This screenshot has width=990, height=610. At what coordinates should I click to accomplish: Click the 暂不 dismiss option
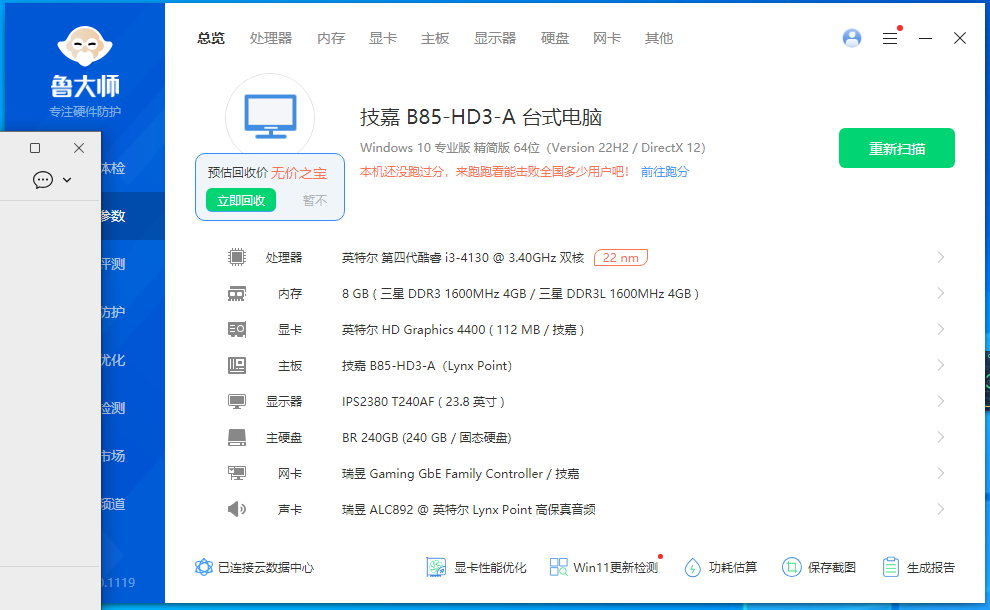coord(315,200)
